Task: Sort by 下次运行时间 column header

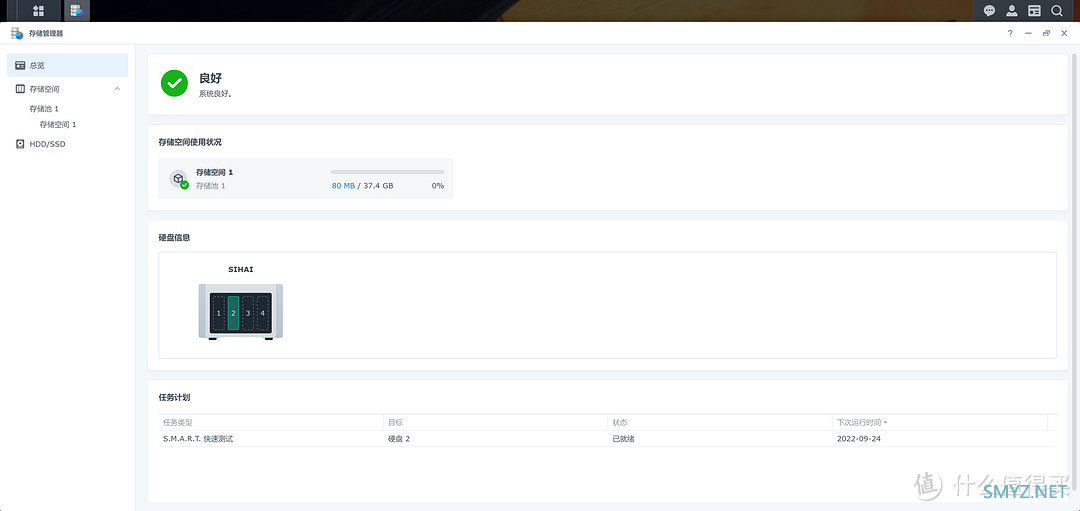Action: pos(939,422)
